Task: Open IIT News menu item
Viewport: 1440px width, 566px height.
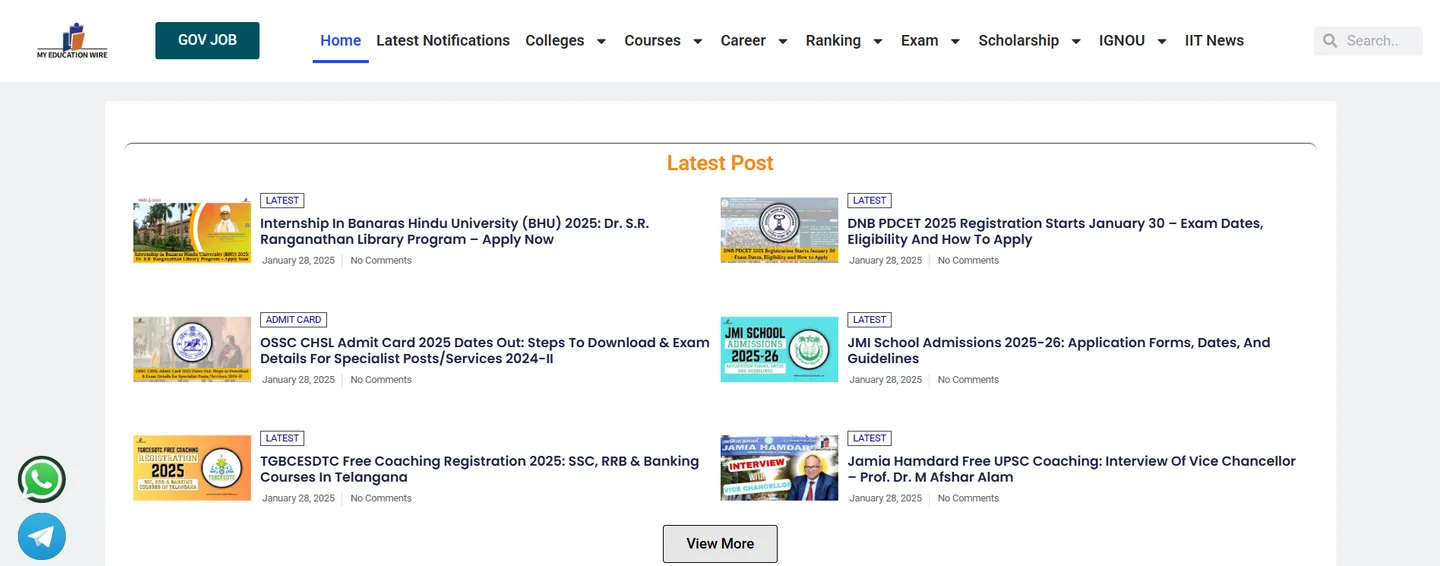Action: point(1214,41)
